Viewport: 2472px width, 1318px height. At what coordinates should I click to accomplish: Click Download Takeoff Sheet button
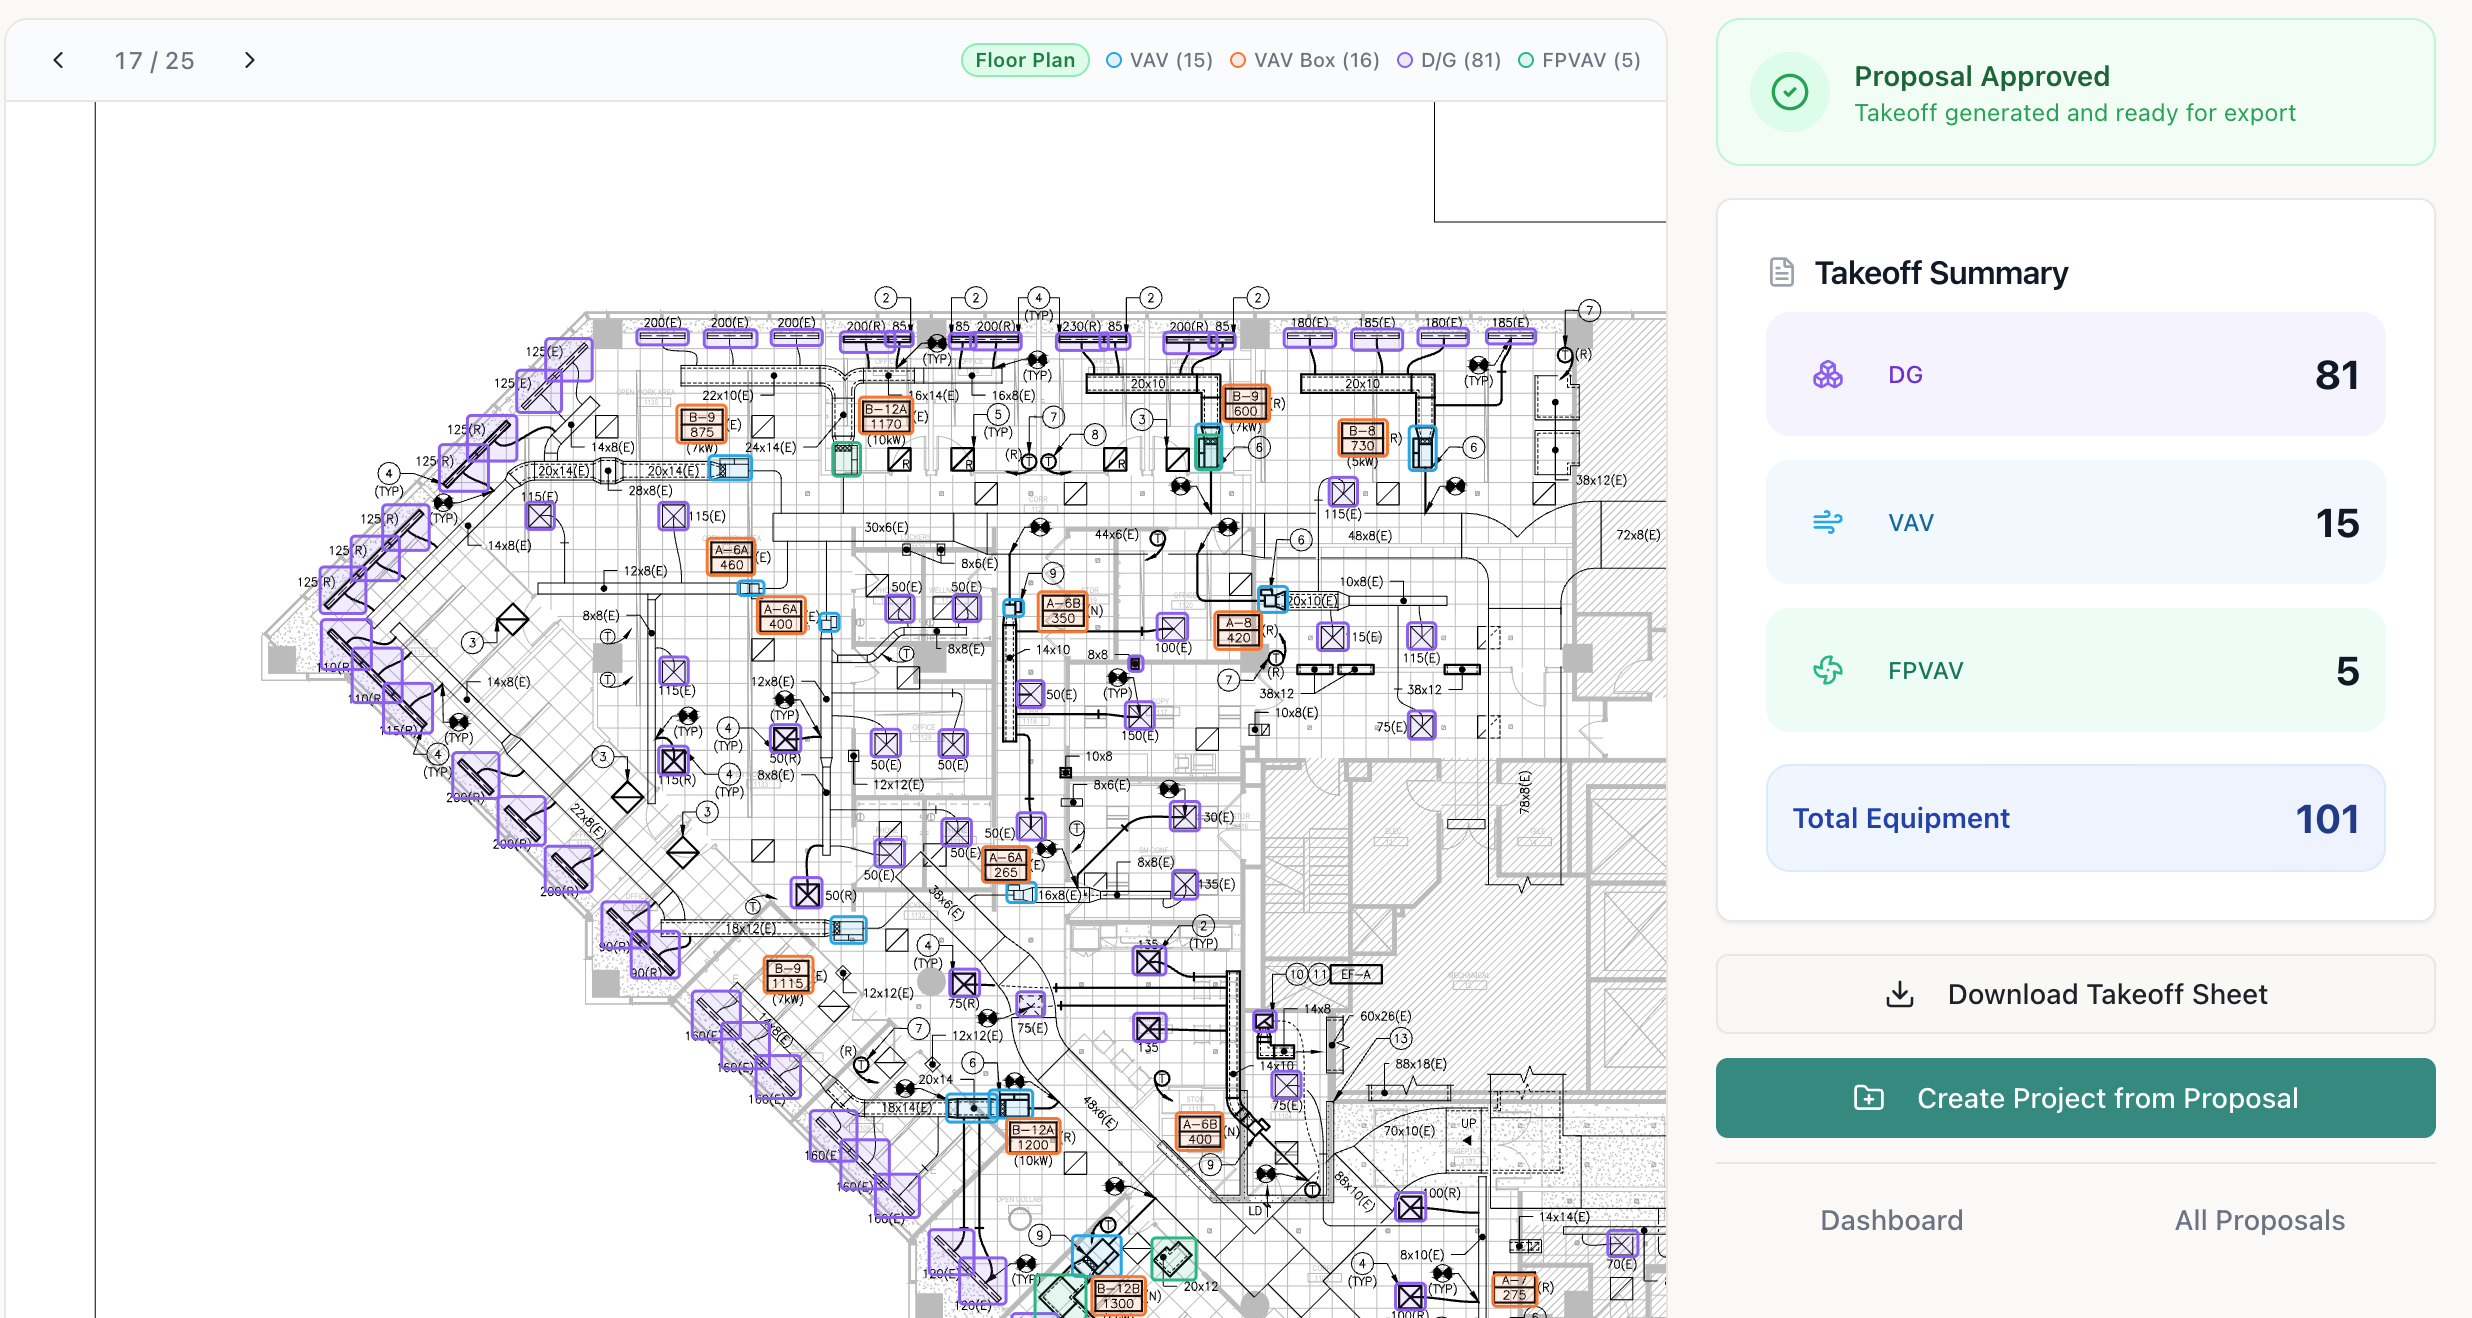[x=2075, y=994]
